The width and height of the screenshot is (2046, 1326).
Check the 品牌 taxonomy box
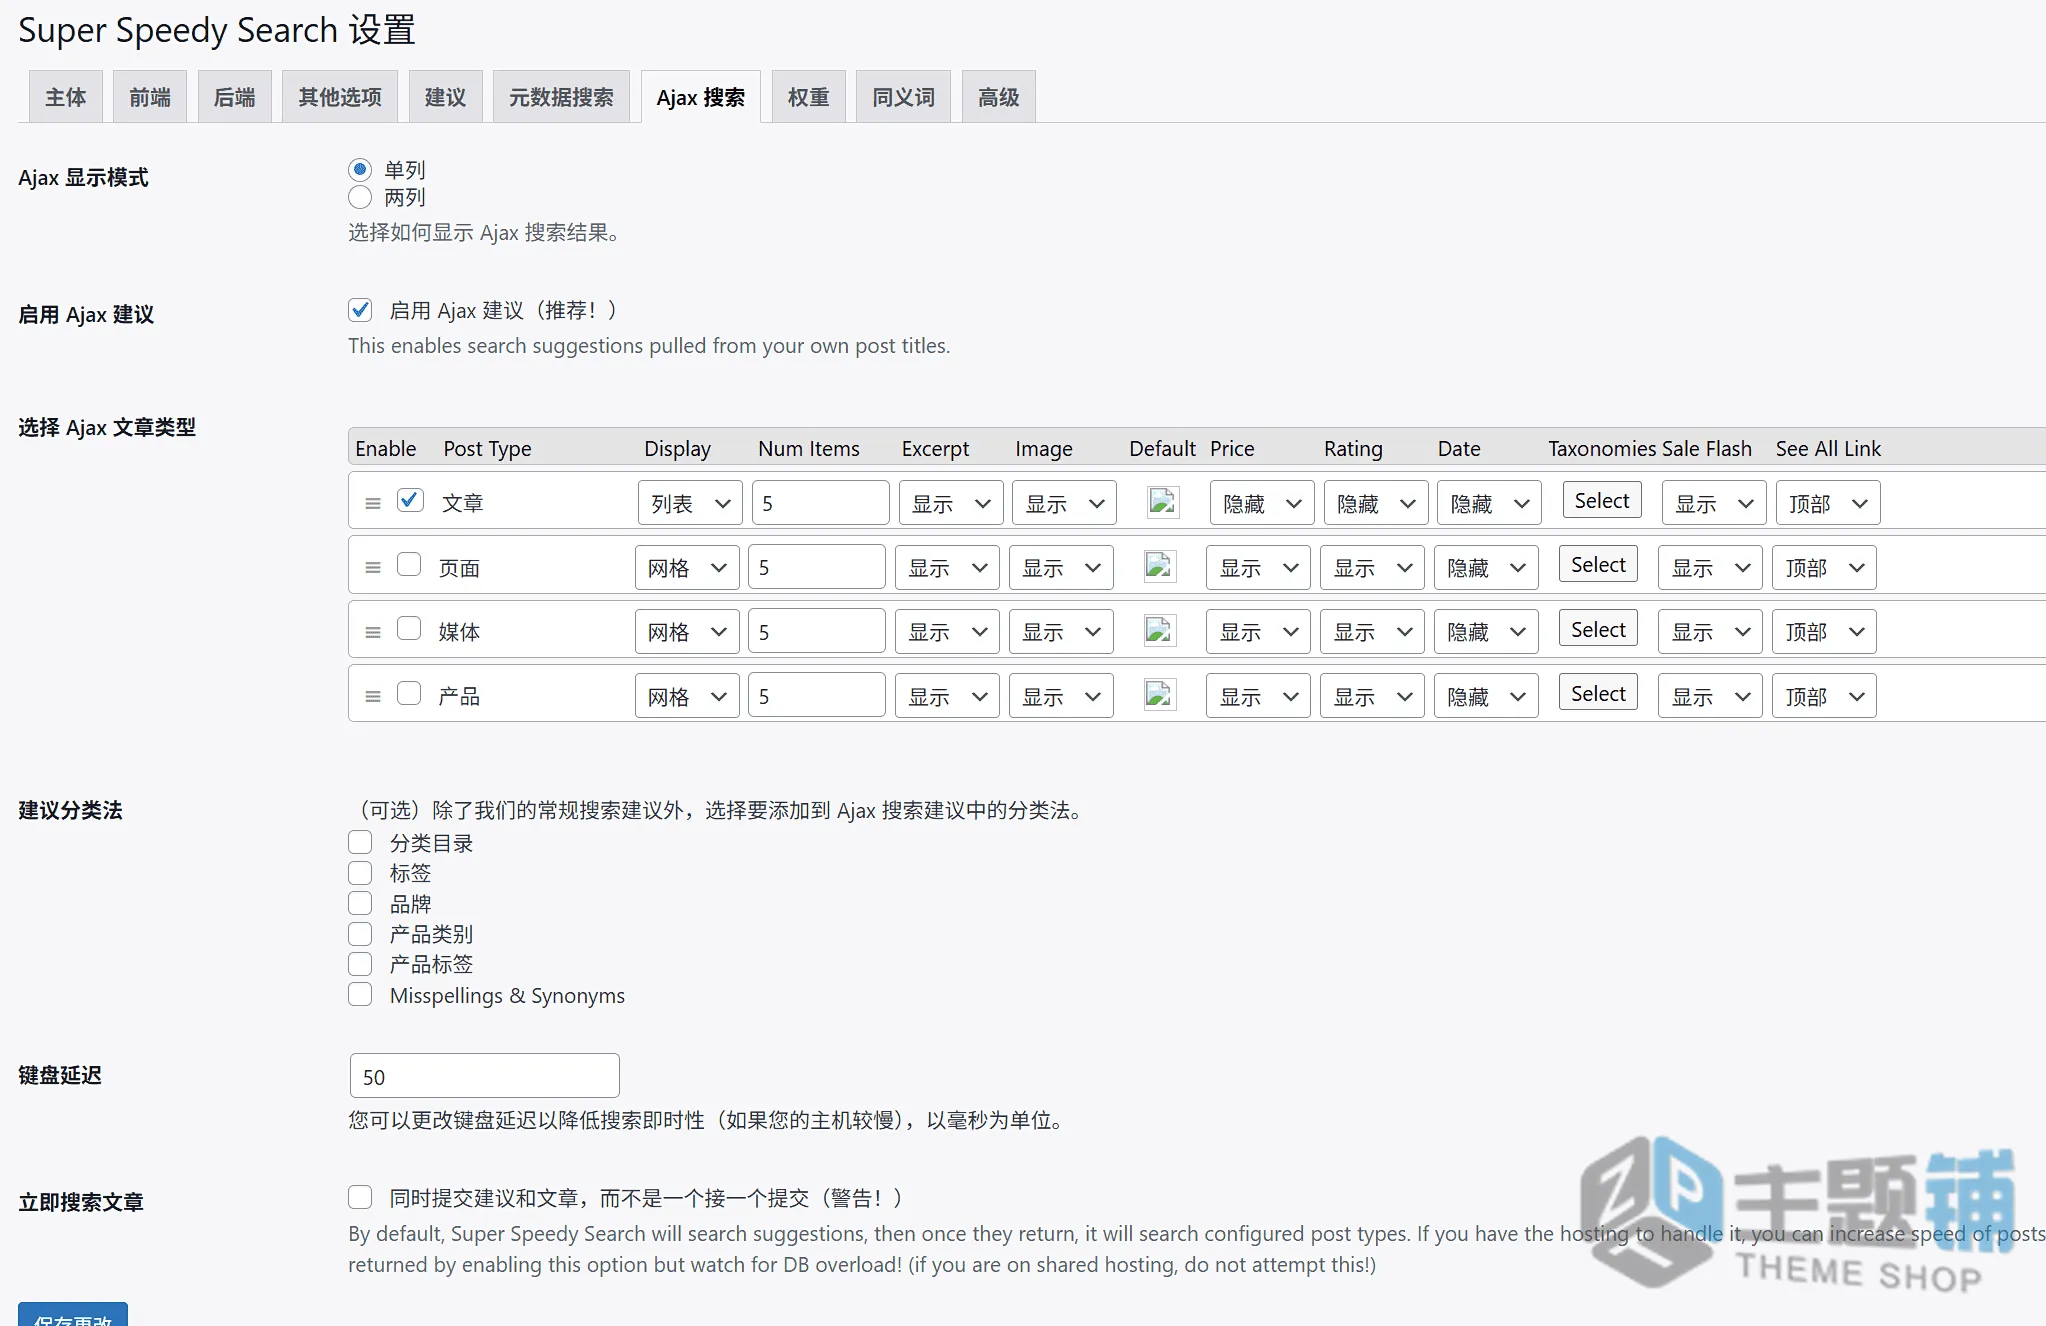pos(360,903)
